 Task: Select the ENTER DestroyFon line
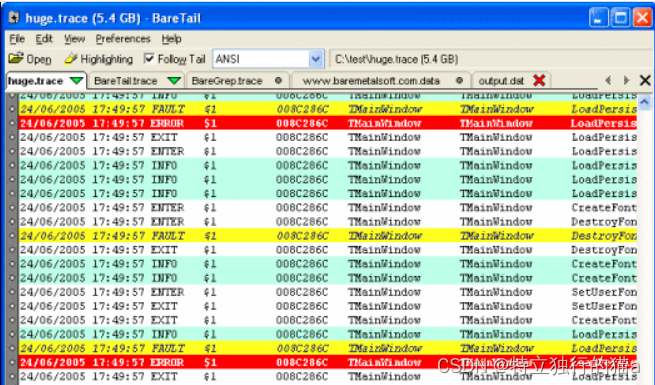(328, 222)
